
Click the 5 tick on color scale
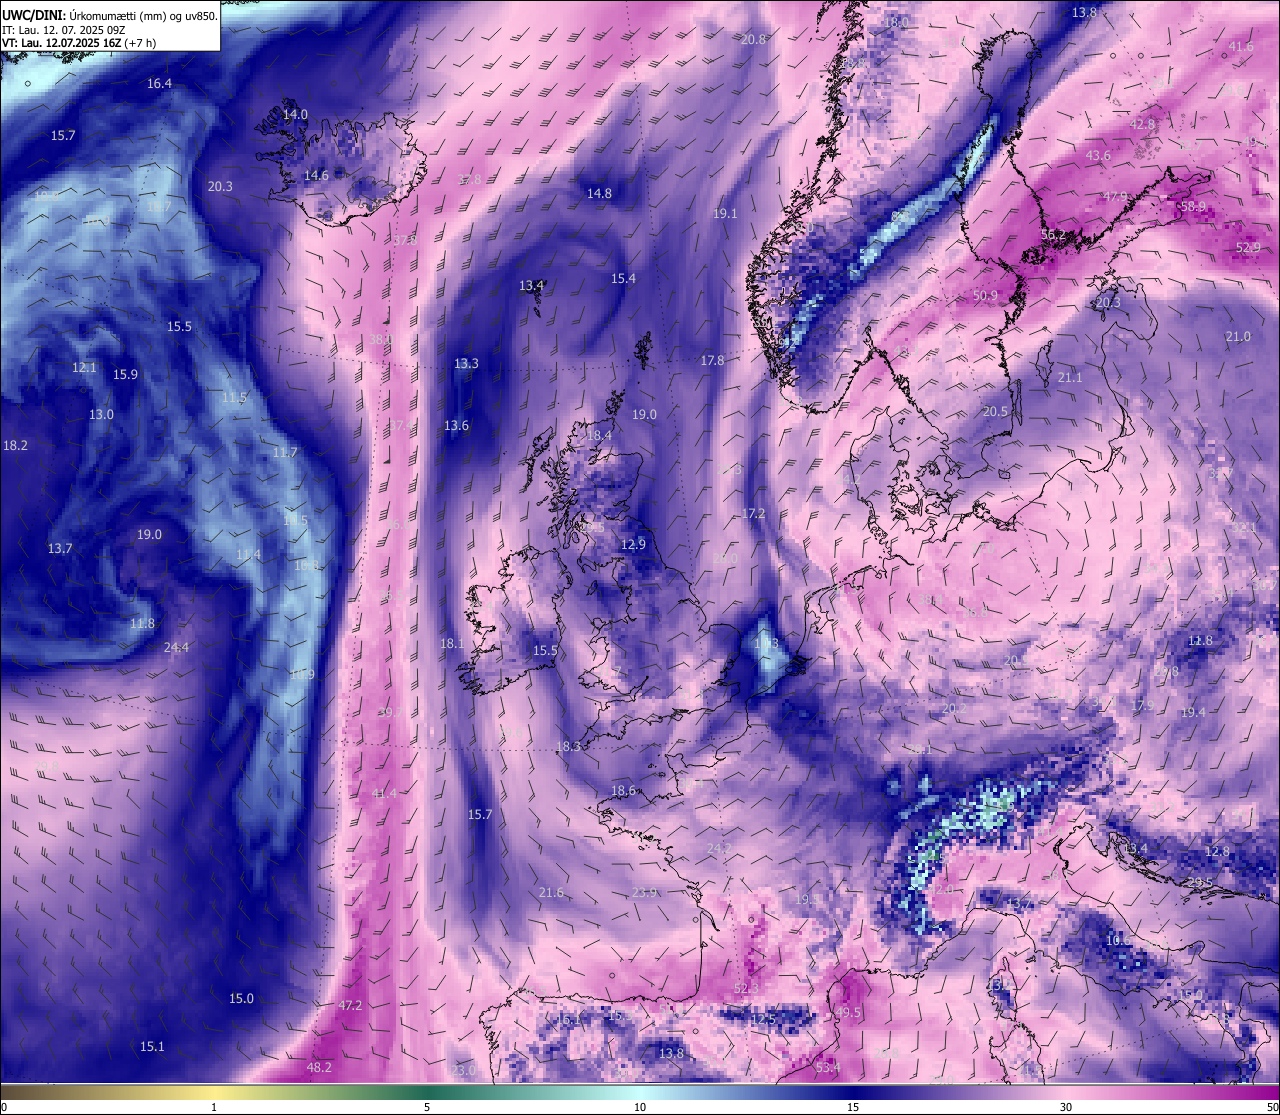click(427, 1107)
